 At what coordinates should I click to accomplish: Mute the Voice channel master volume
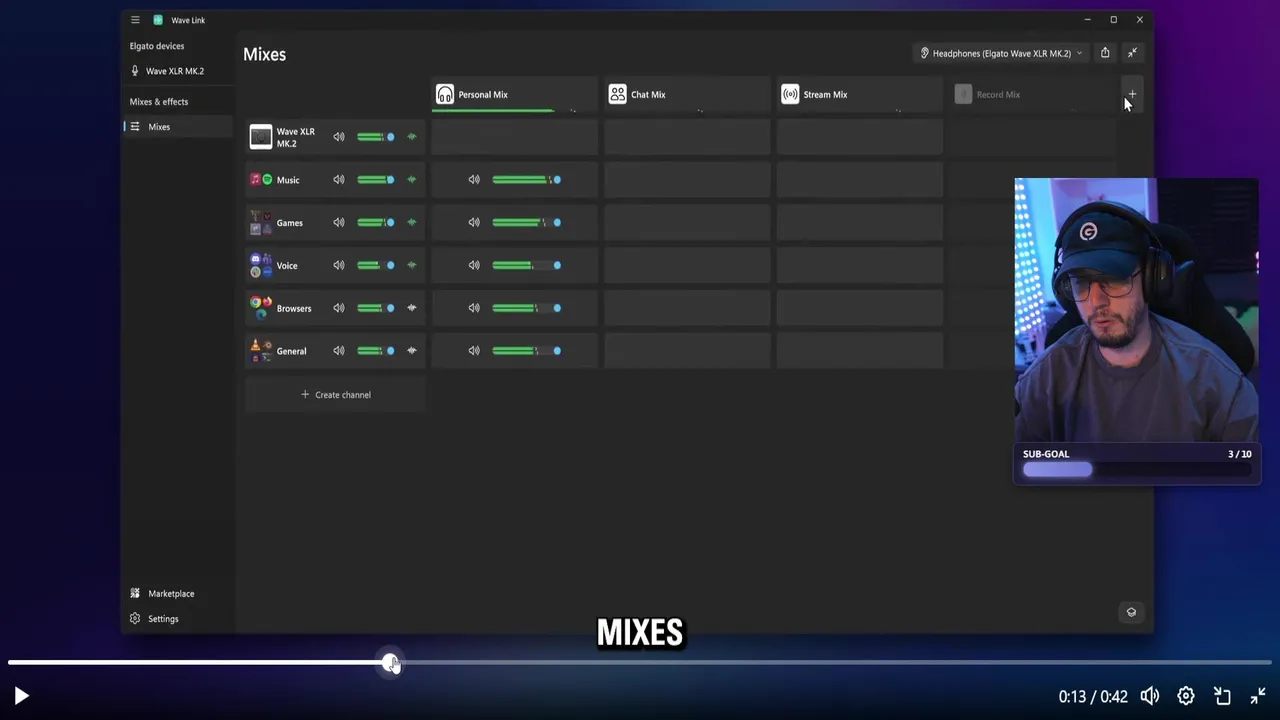tap(339, 265)
